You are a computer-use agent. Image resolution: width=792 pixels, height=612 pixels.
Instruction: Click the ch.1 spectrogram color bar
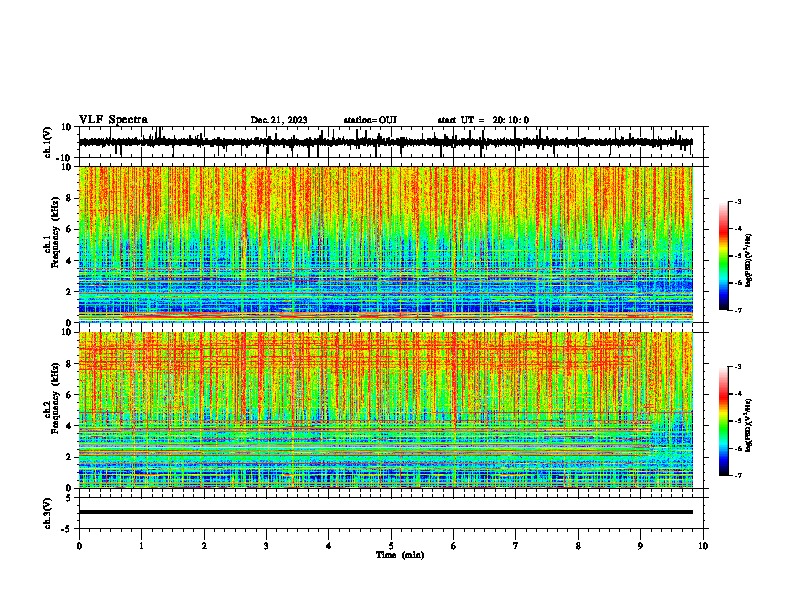[723, 256]
